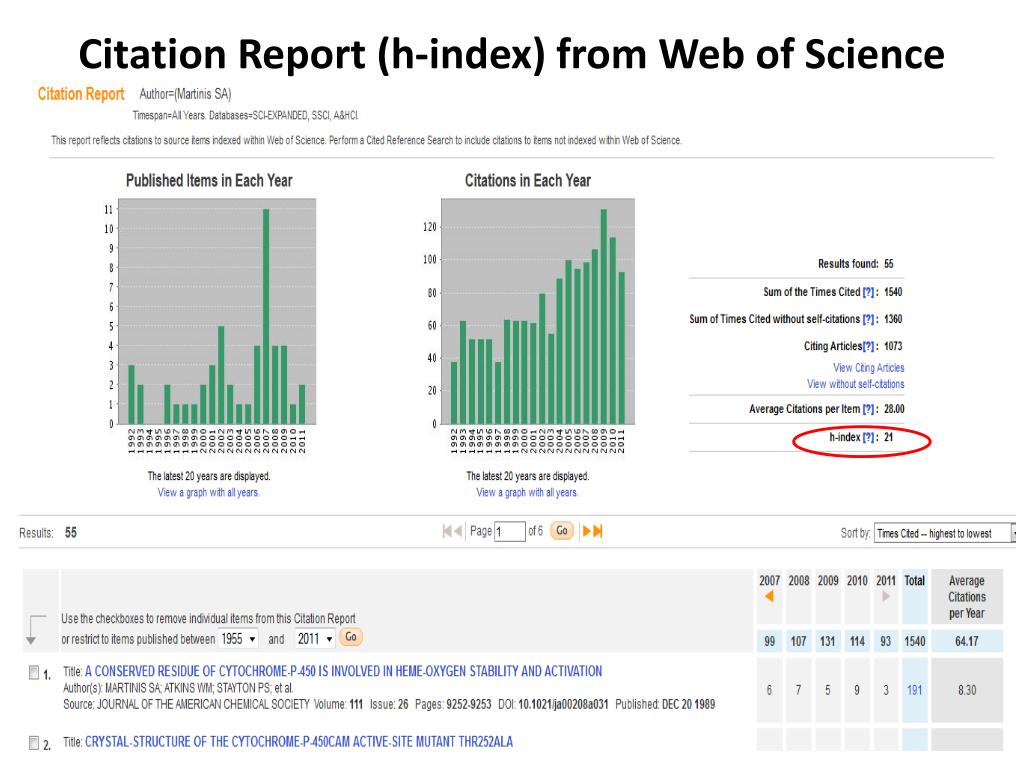Click the Go button beside page number
The image size is (1024, 768).
(562, 531)
